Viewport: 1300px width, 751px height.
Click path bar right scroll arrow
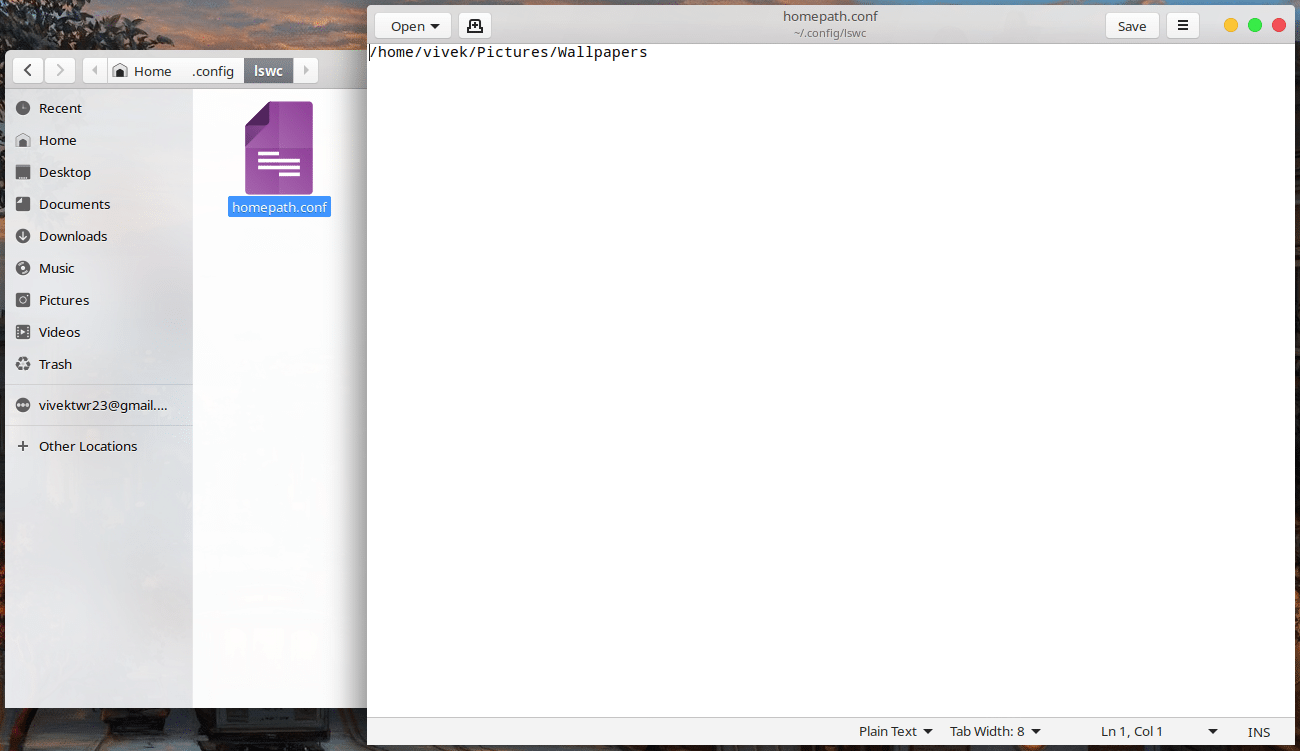pyautogui.click(x=306, y=70)
